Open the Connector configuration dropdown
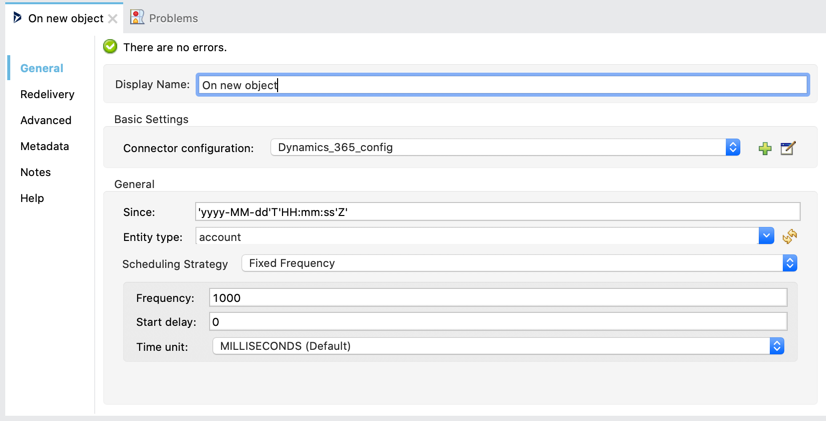 point(732,148)
